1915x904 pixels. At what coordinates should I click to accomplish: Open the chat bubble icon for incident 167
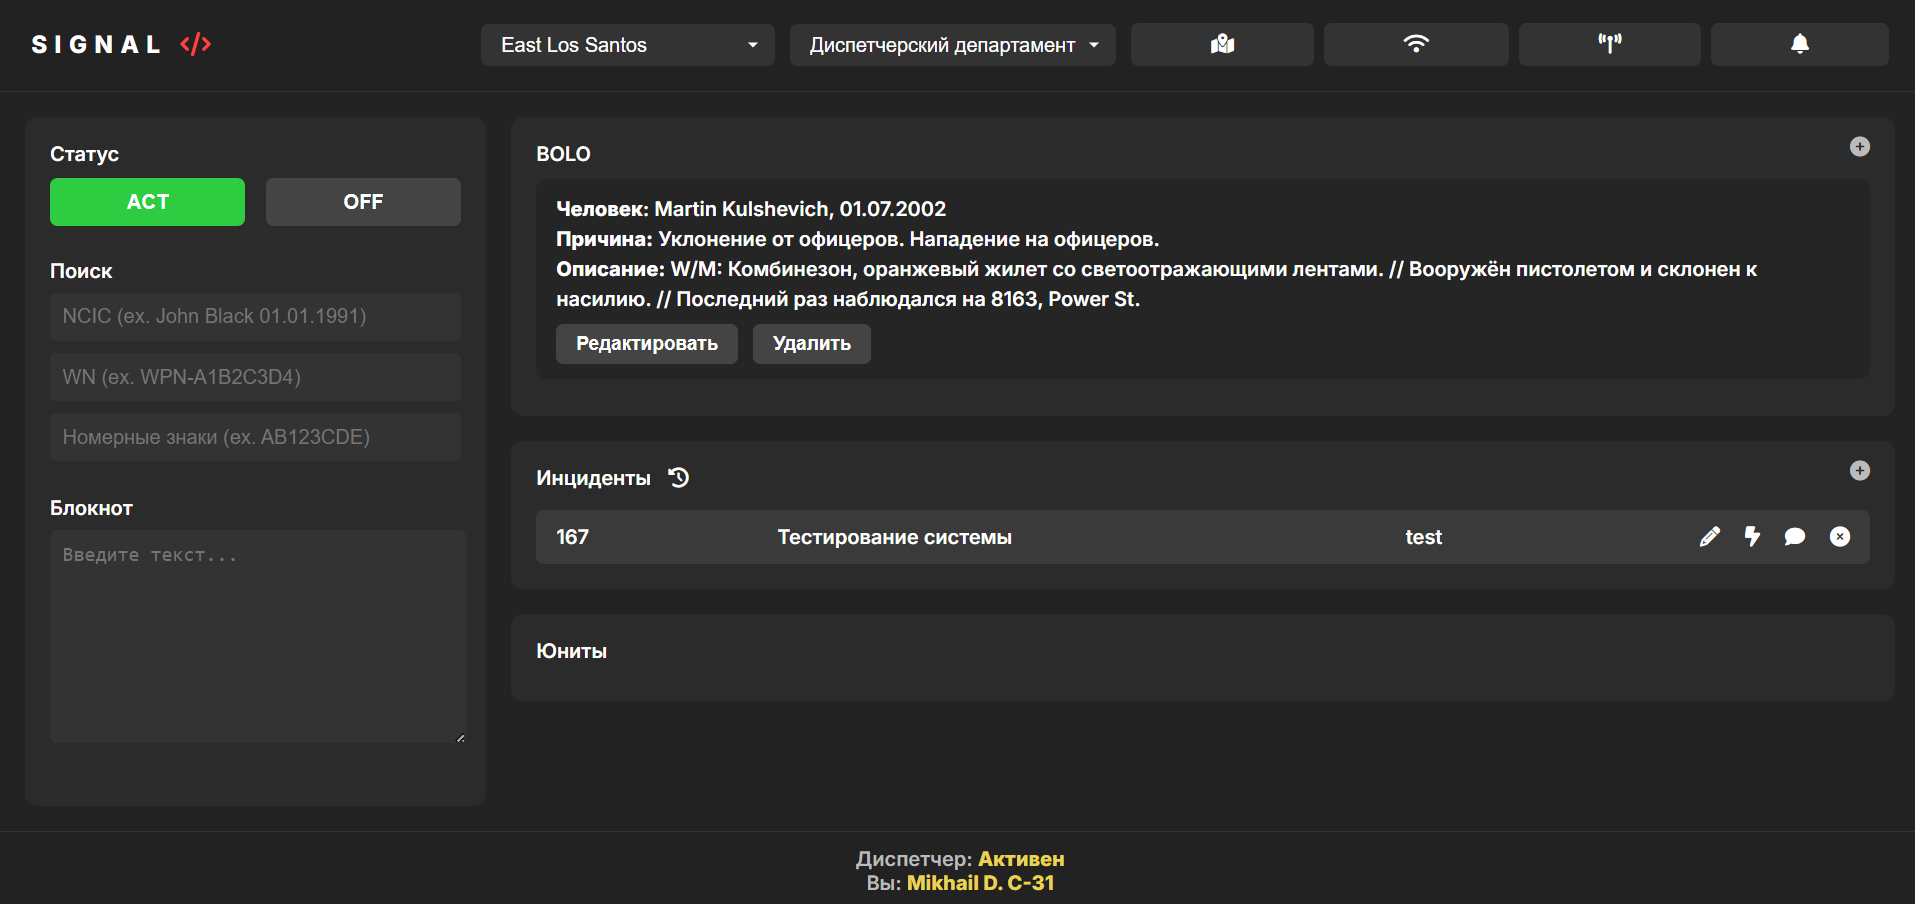click(1795, 537)
